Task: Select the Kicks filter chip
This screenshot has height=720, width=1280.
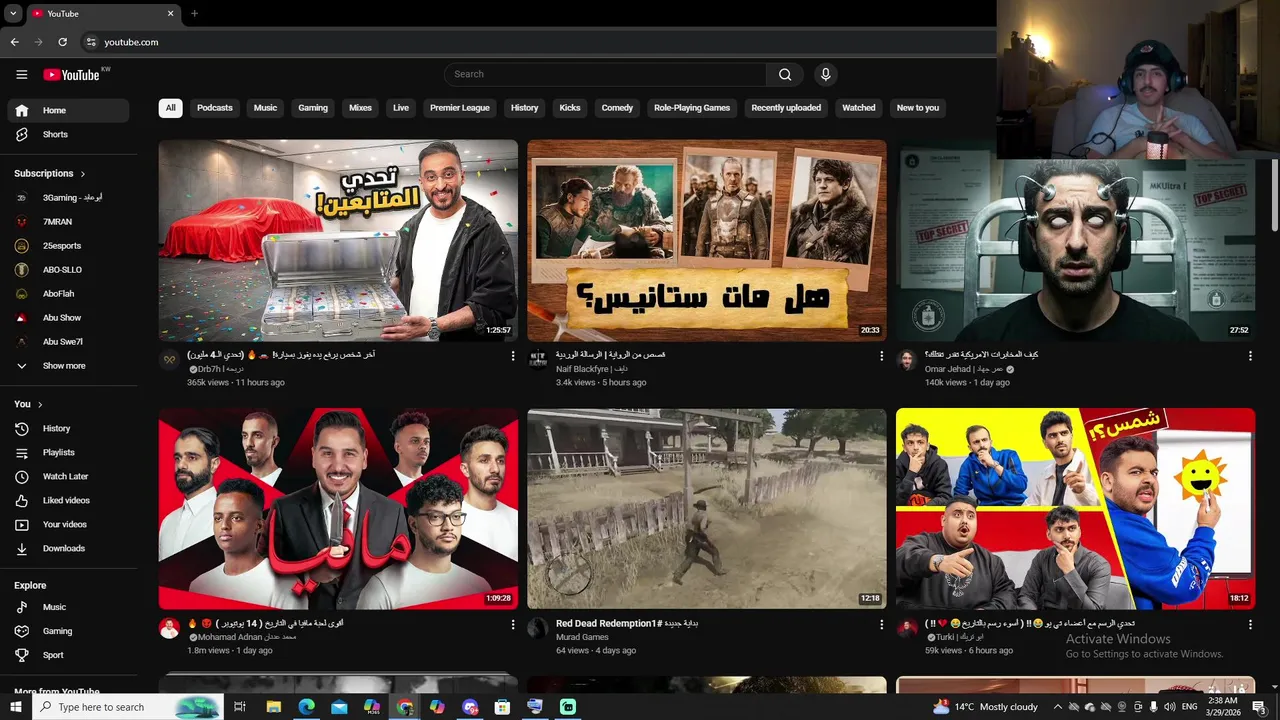Action: click(570, 108)
